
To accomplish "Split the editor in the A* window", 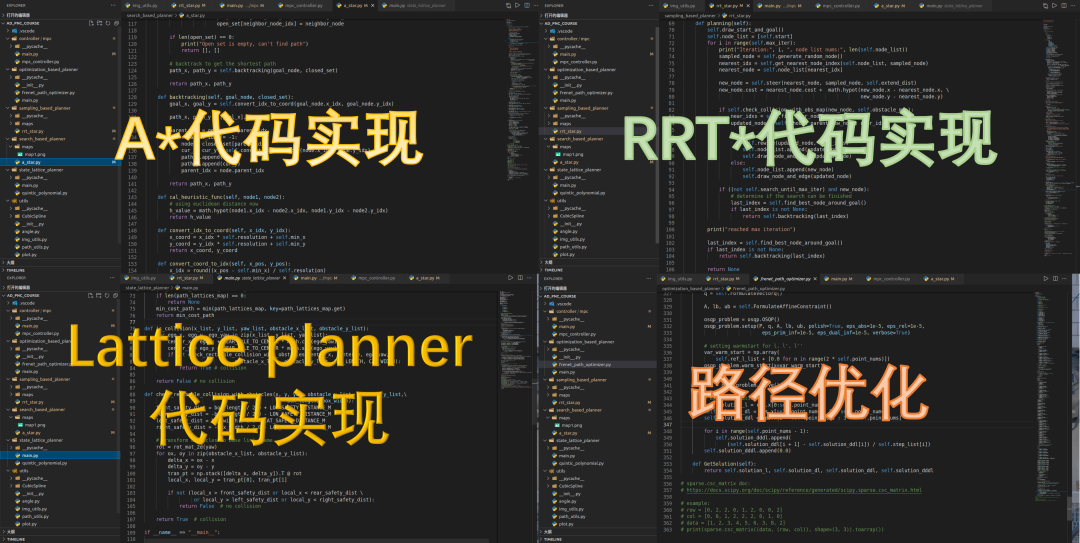I will [x=526, y=6].
